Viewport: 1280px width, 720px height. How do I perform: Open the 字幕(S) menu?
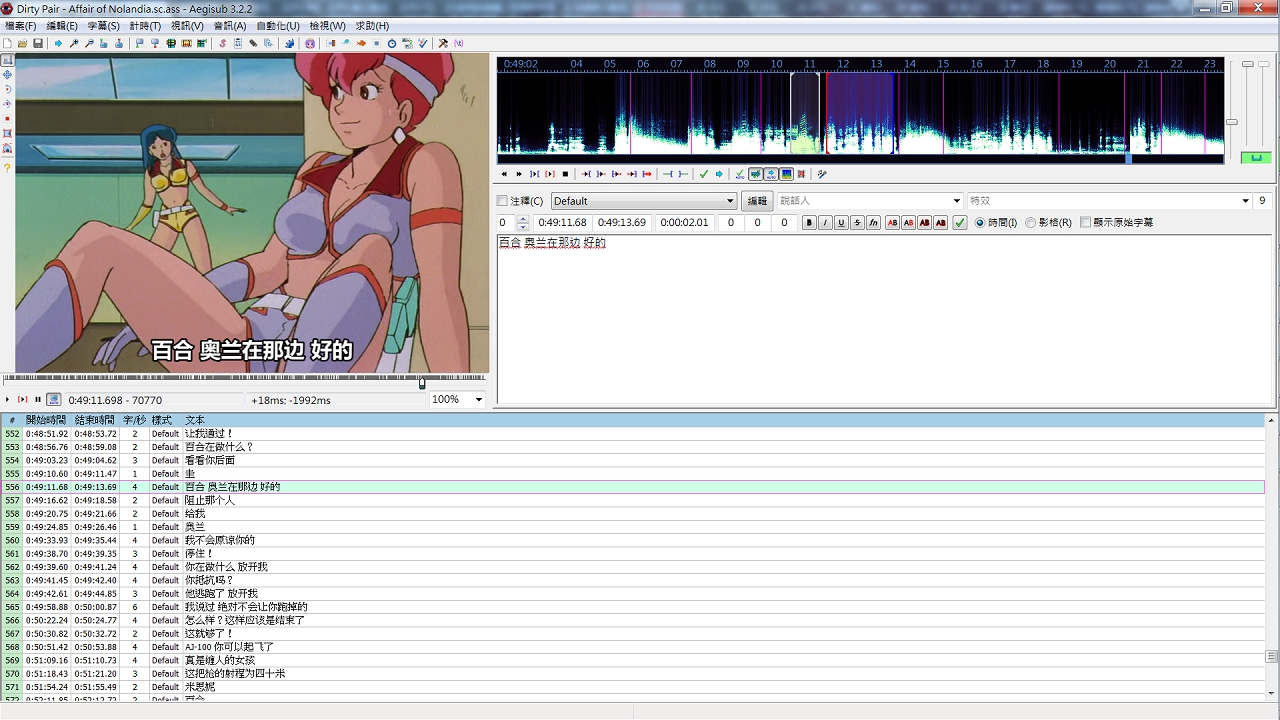coord(103,26)
